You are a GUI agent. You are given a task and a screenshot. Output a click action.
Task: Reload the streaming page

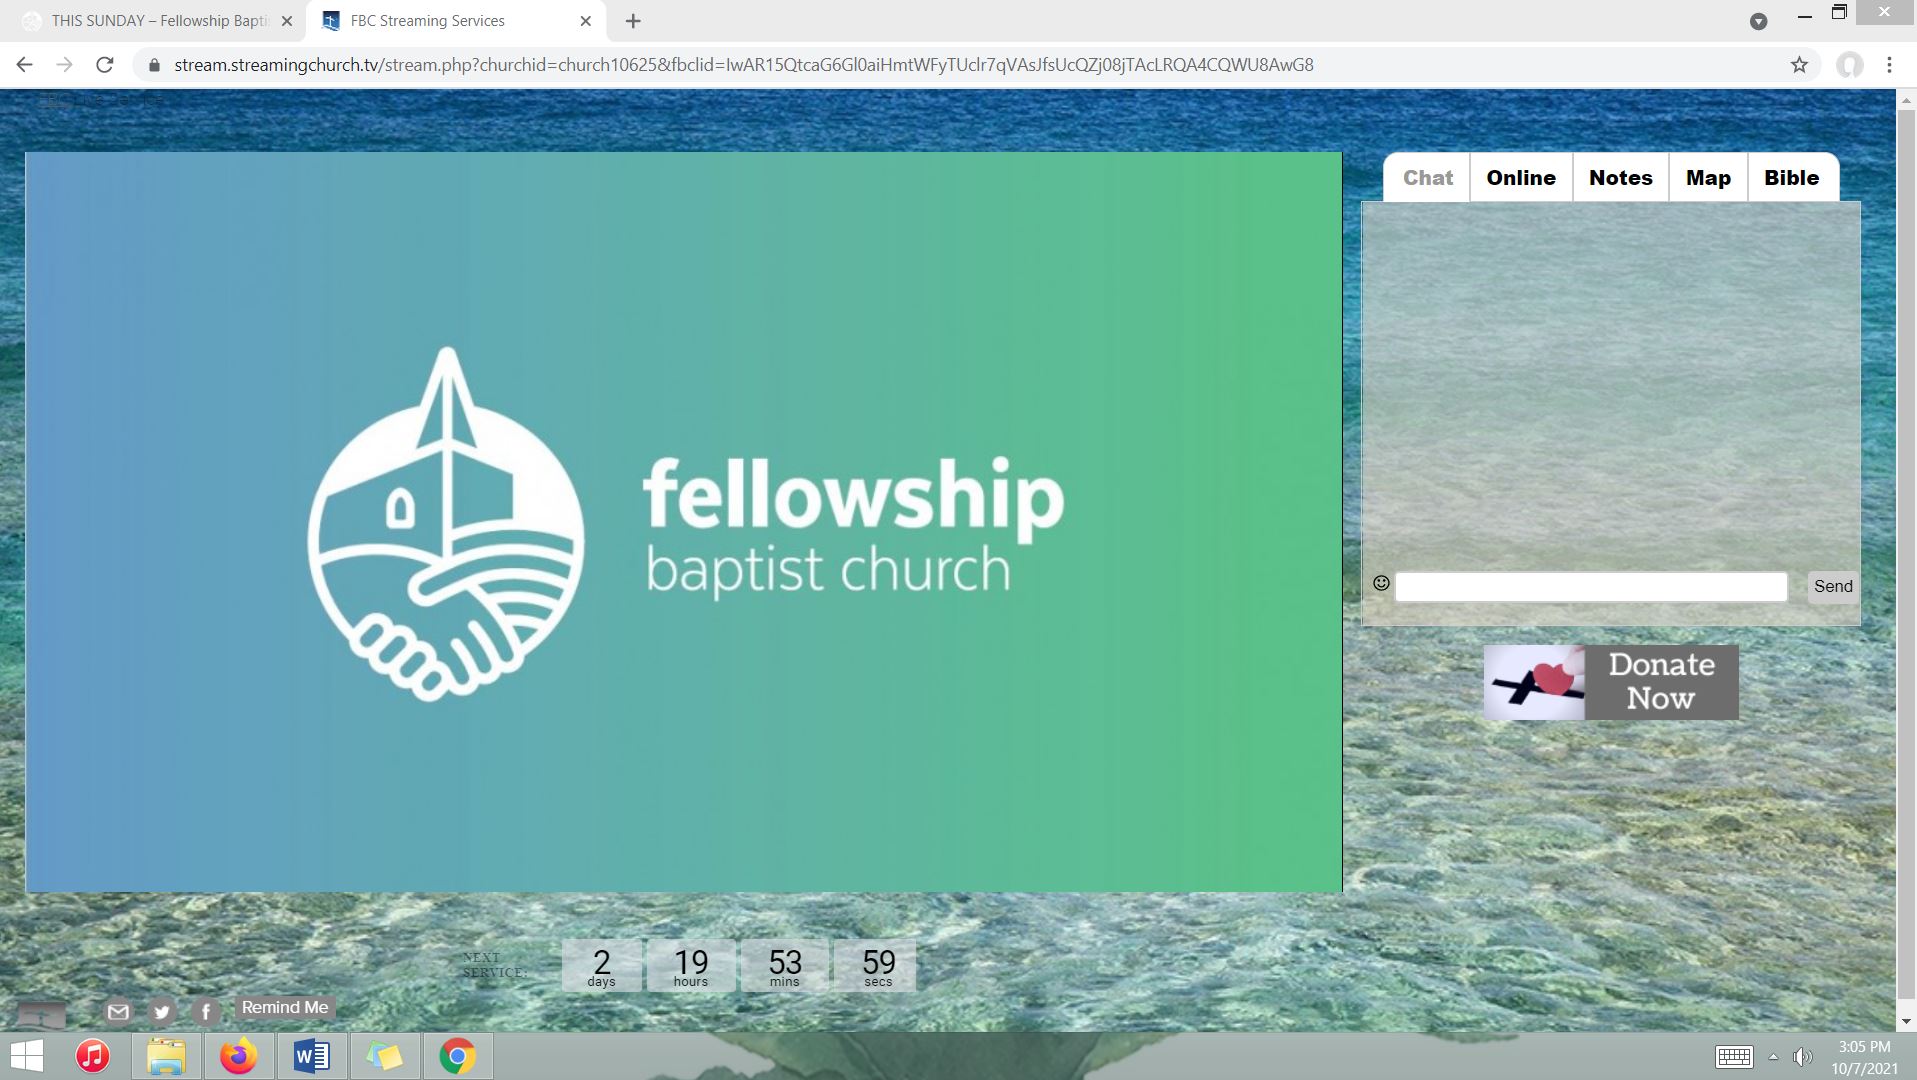tap(104, 65)
